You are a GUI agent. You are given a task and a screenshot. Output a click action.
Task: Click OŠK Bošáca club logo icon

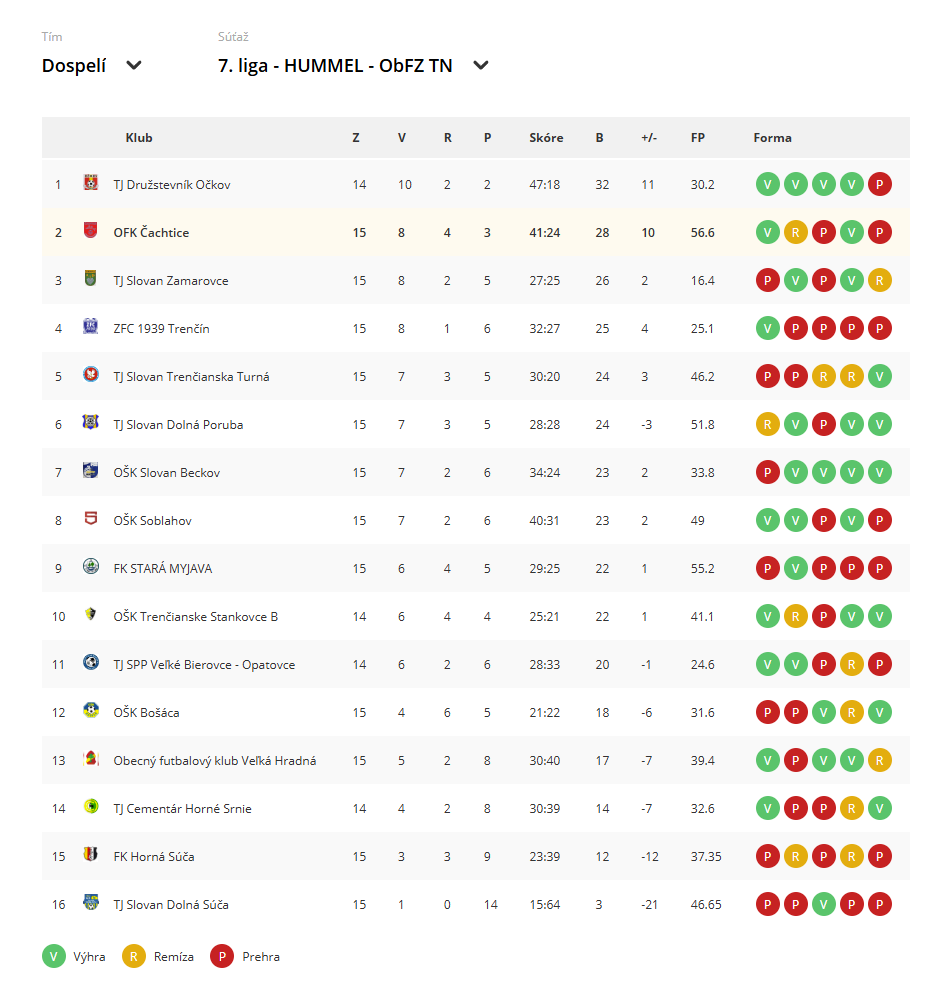91,711
